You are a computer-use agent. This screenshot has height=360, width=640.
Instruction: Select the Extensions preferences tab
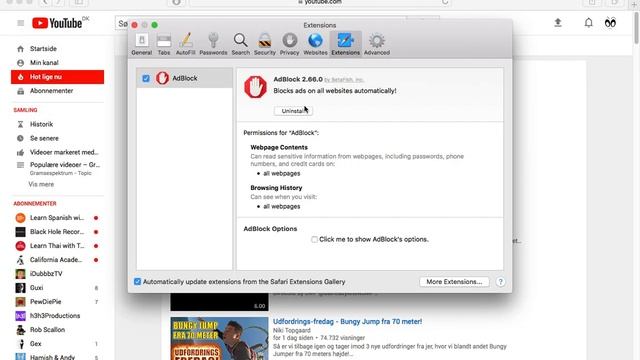345,44
